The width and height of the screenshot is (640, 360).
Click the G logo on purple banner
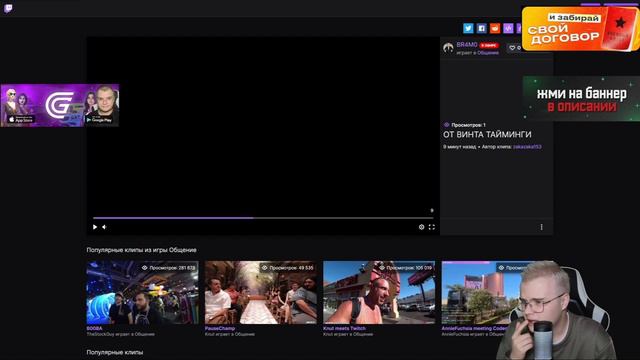click(x=59, y=104)
